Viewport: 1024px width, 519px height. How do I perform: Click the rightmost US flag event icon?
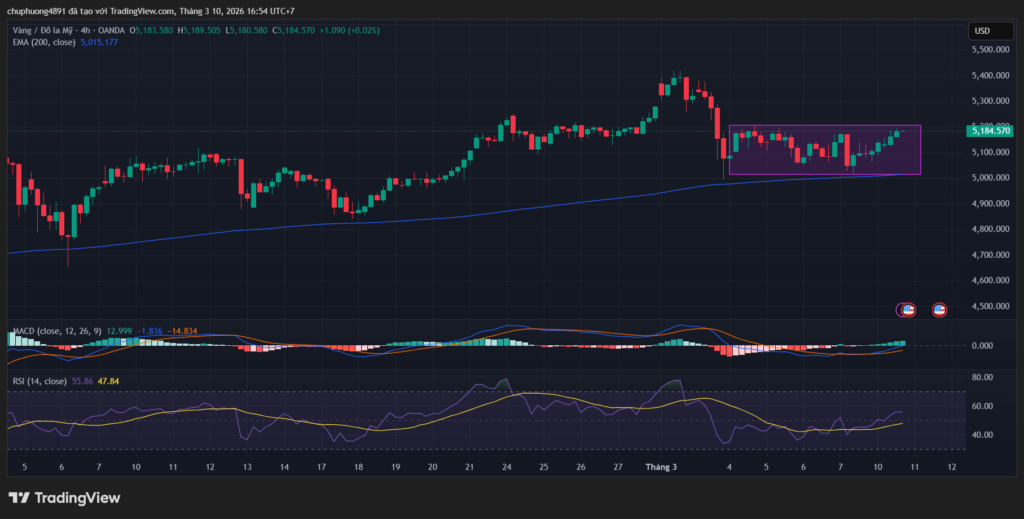point(940,310)
